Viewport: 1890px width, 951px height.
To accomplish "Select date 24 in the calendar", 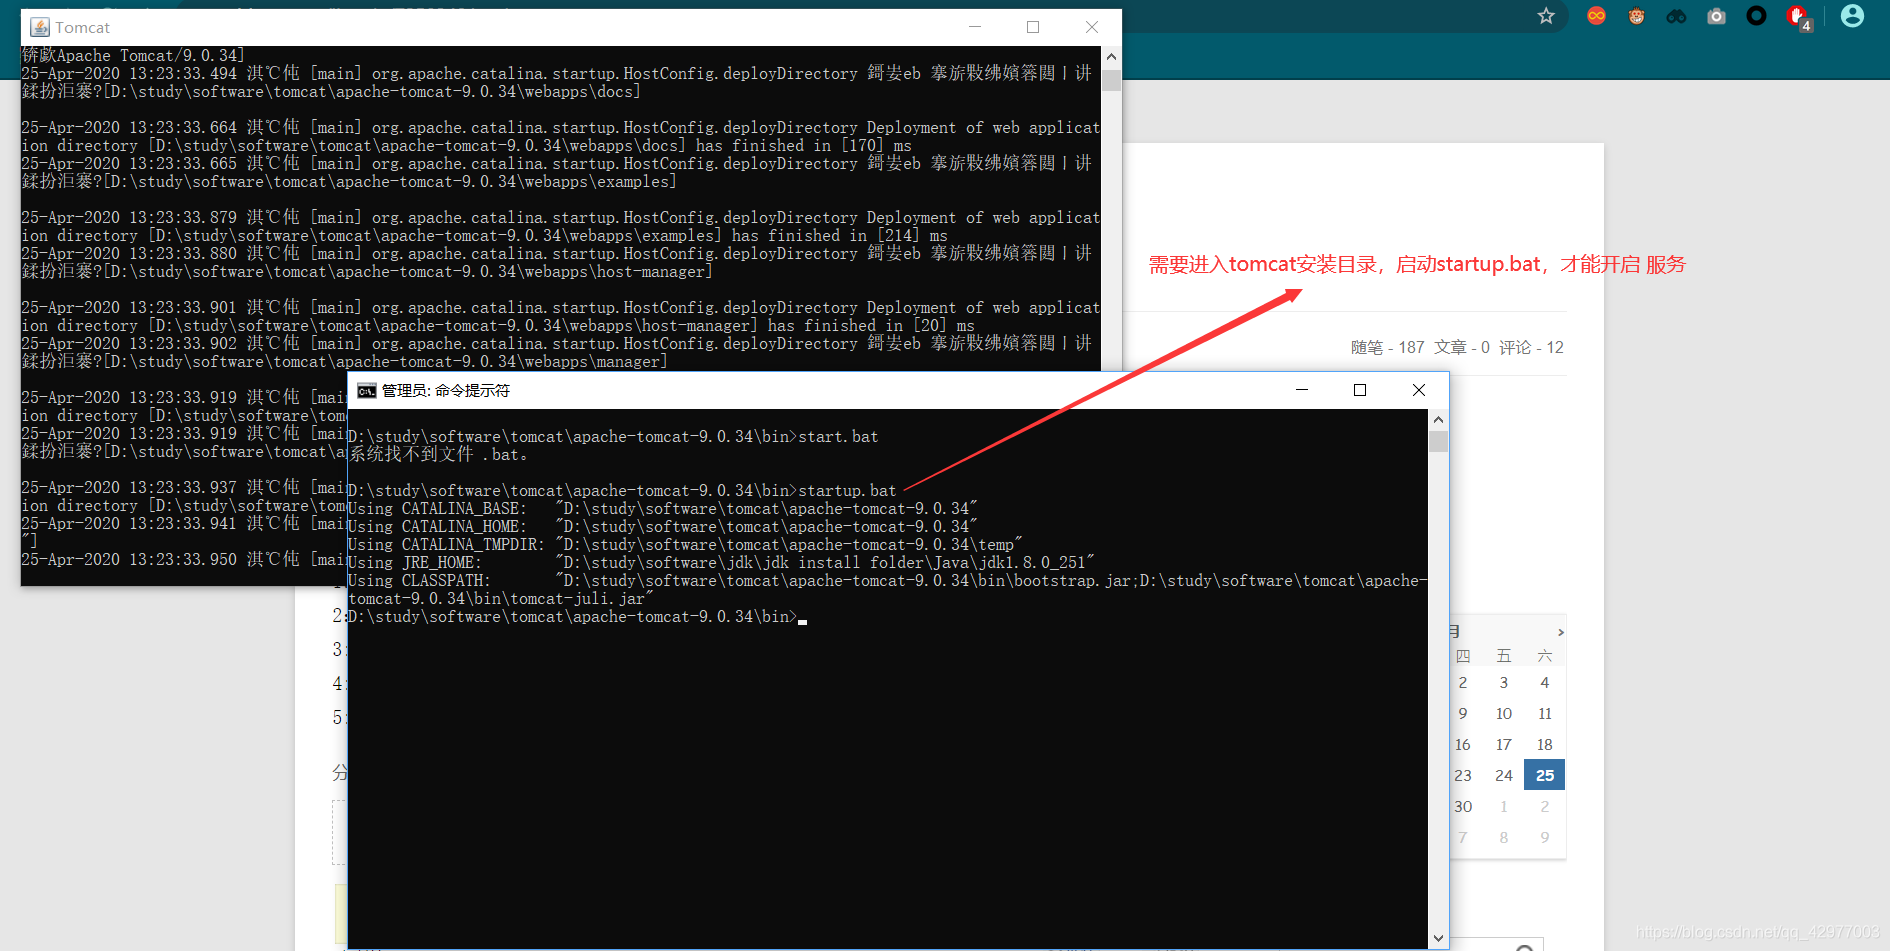I will pyautogui.click(x=1503, y=775).
